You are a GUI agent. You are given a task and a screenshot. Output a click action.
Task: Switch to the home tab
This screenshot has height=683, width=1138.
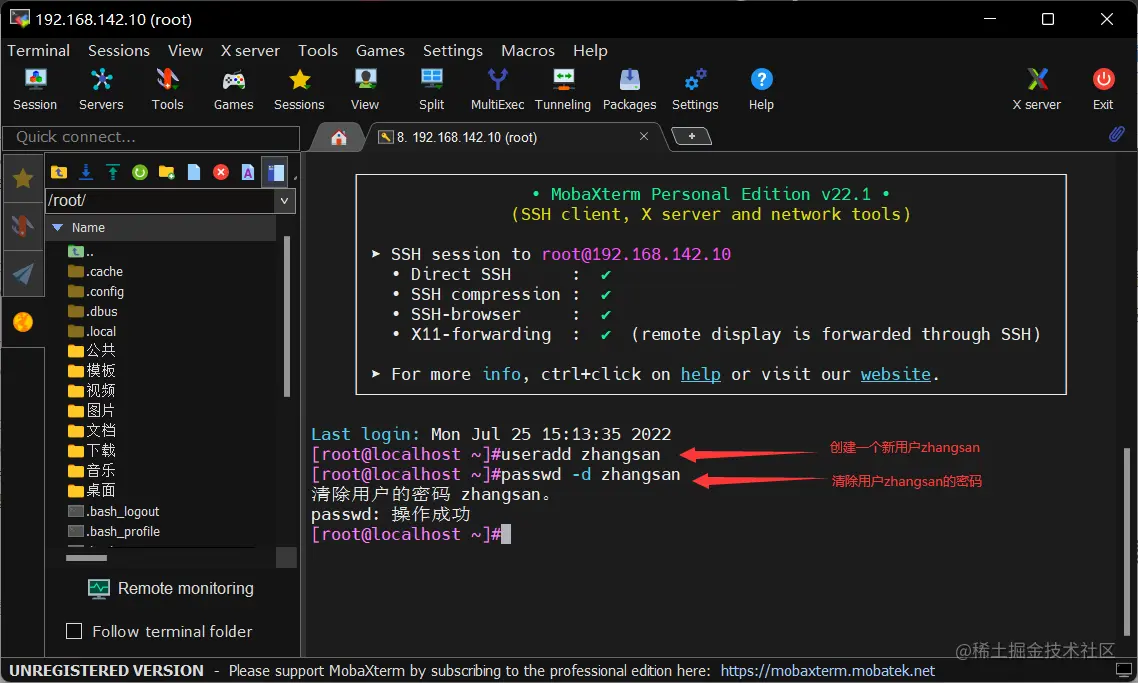[339, 137]
